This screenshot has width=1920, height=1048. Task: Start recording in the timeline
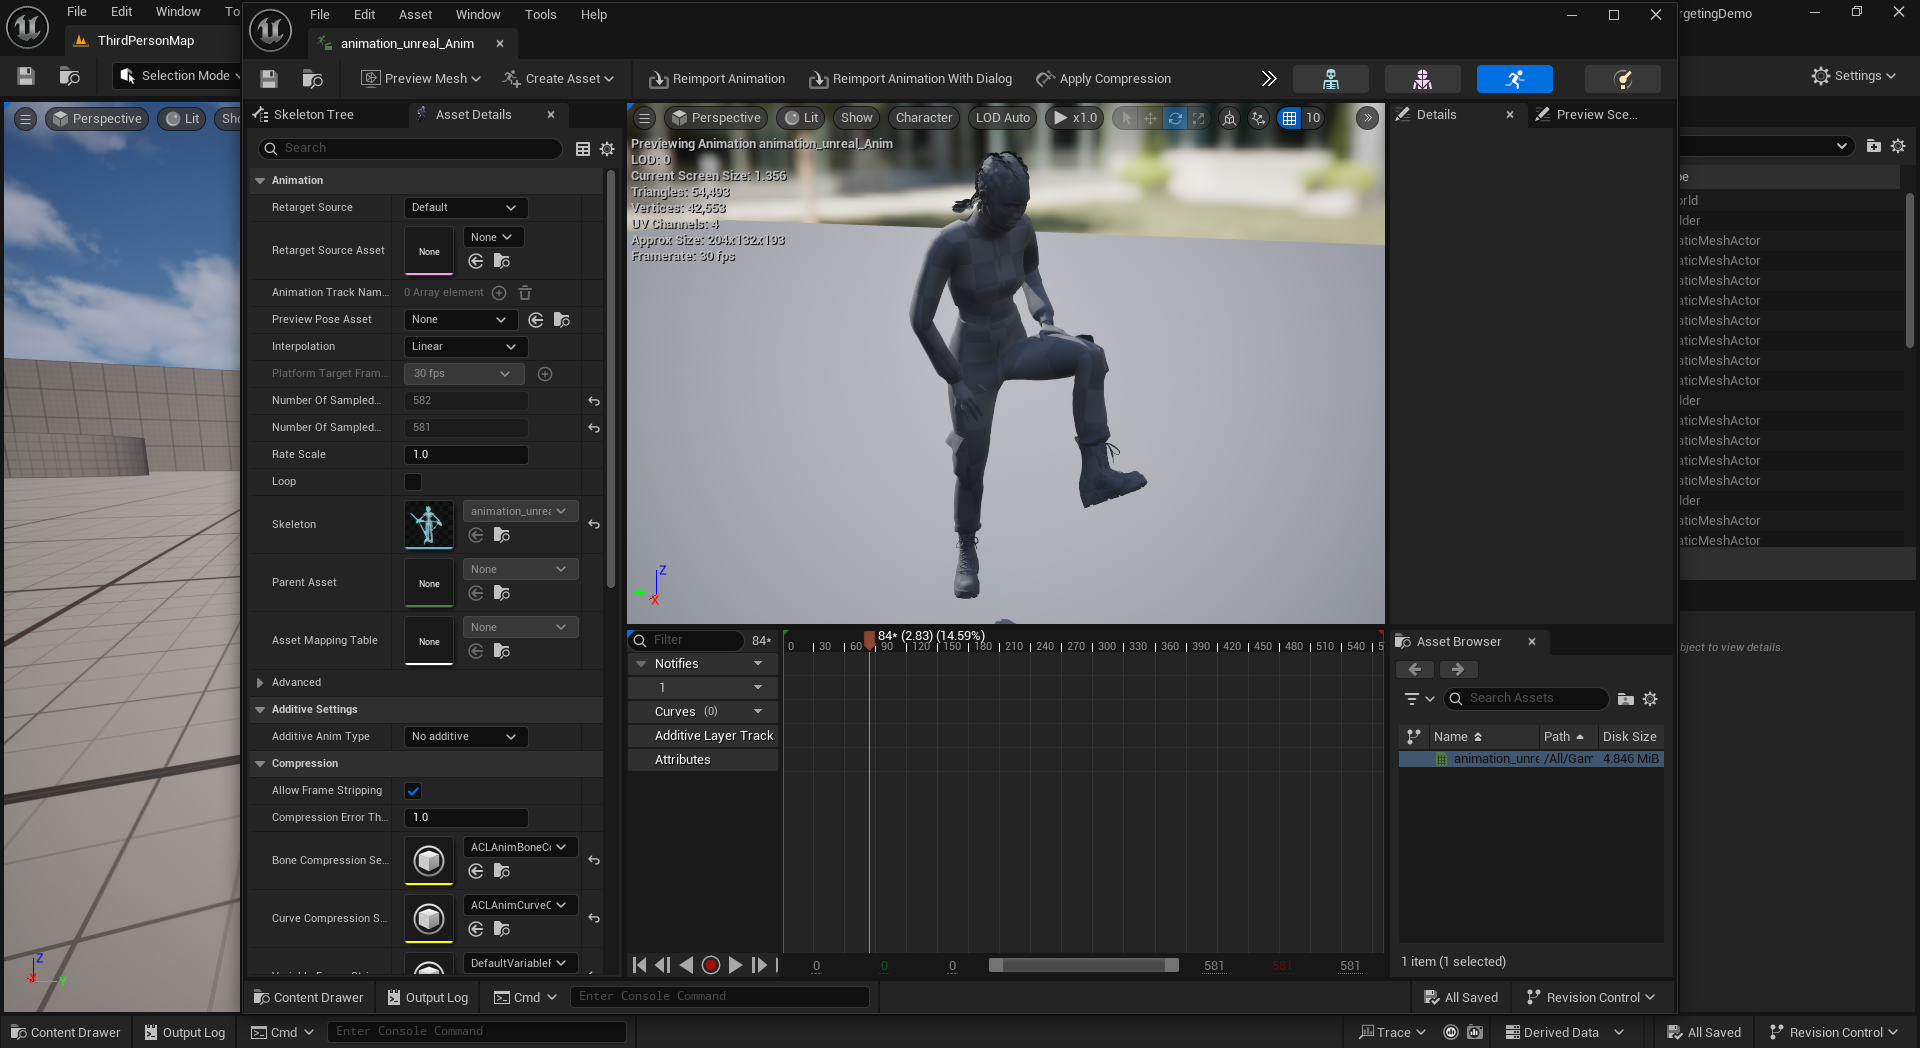click(711, 965)
